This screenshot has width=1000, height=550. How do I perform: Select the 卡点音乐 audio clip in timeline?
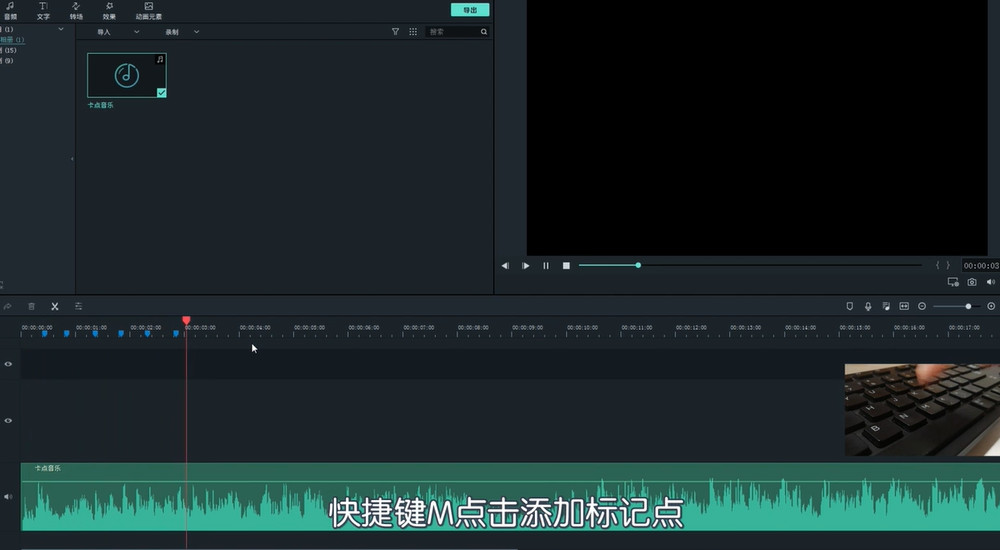click(510, 496)
